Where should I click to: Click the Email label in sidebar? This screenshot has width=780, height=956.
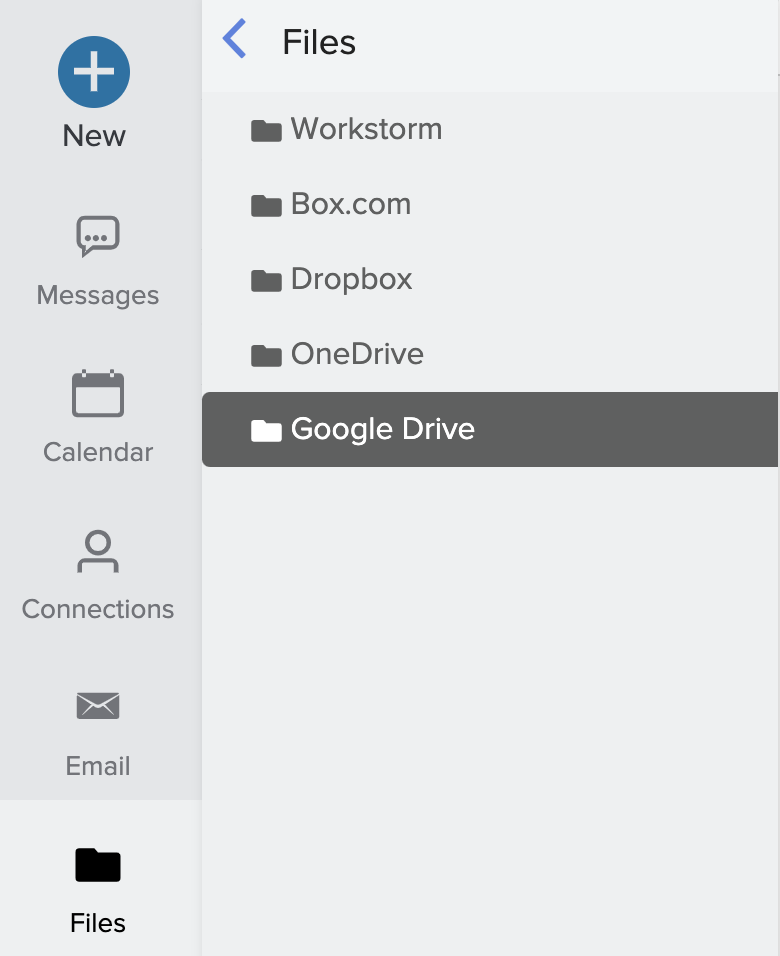pos(98,766)
